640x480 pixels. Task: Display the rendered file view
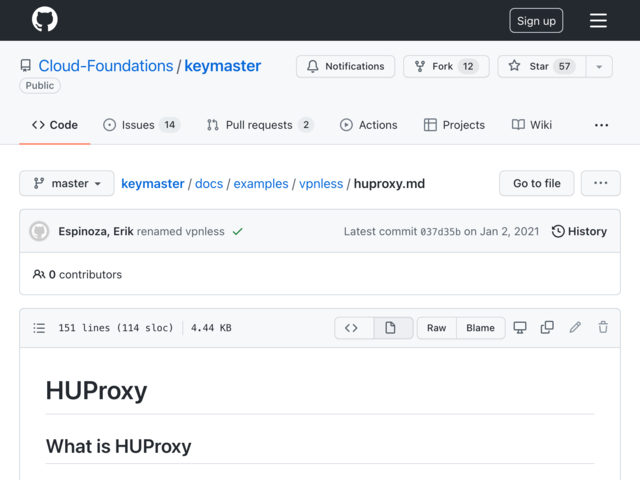393,328
